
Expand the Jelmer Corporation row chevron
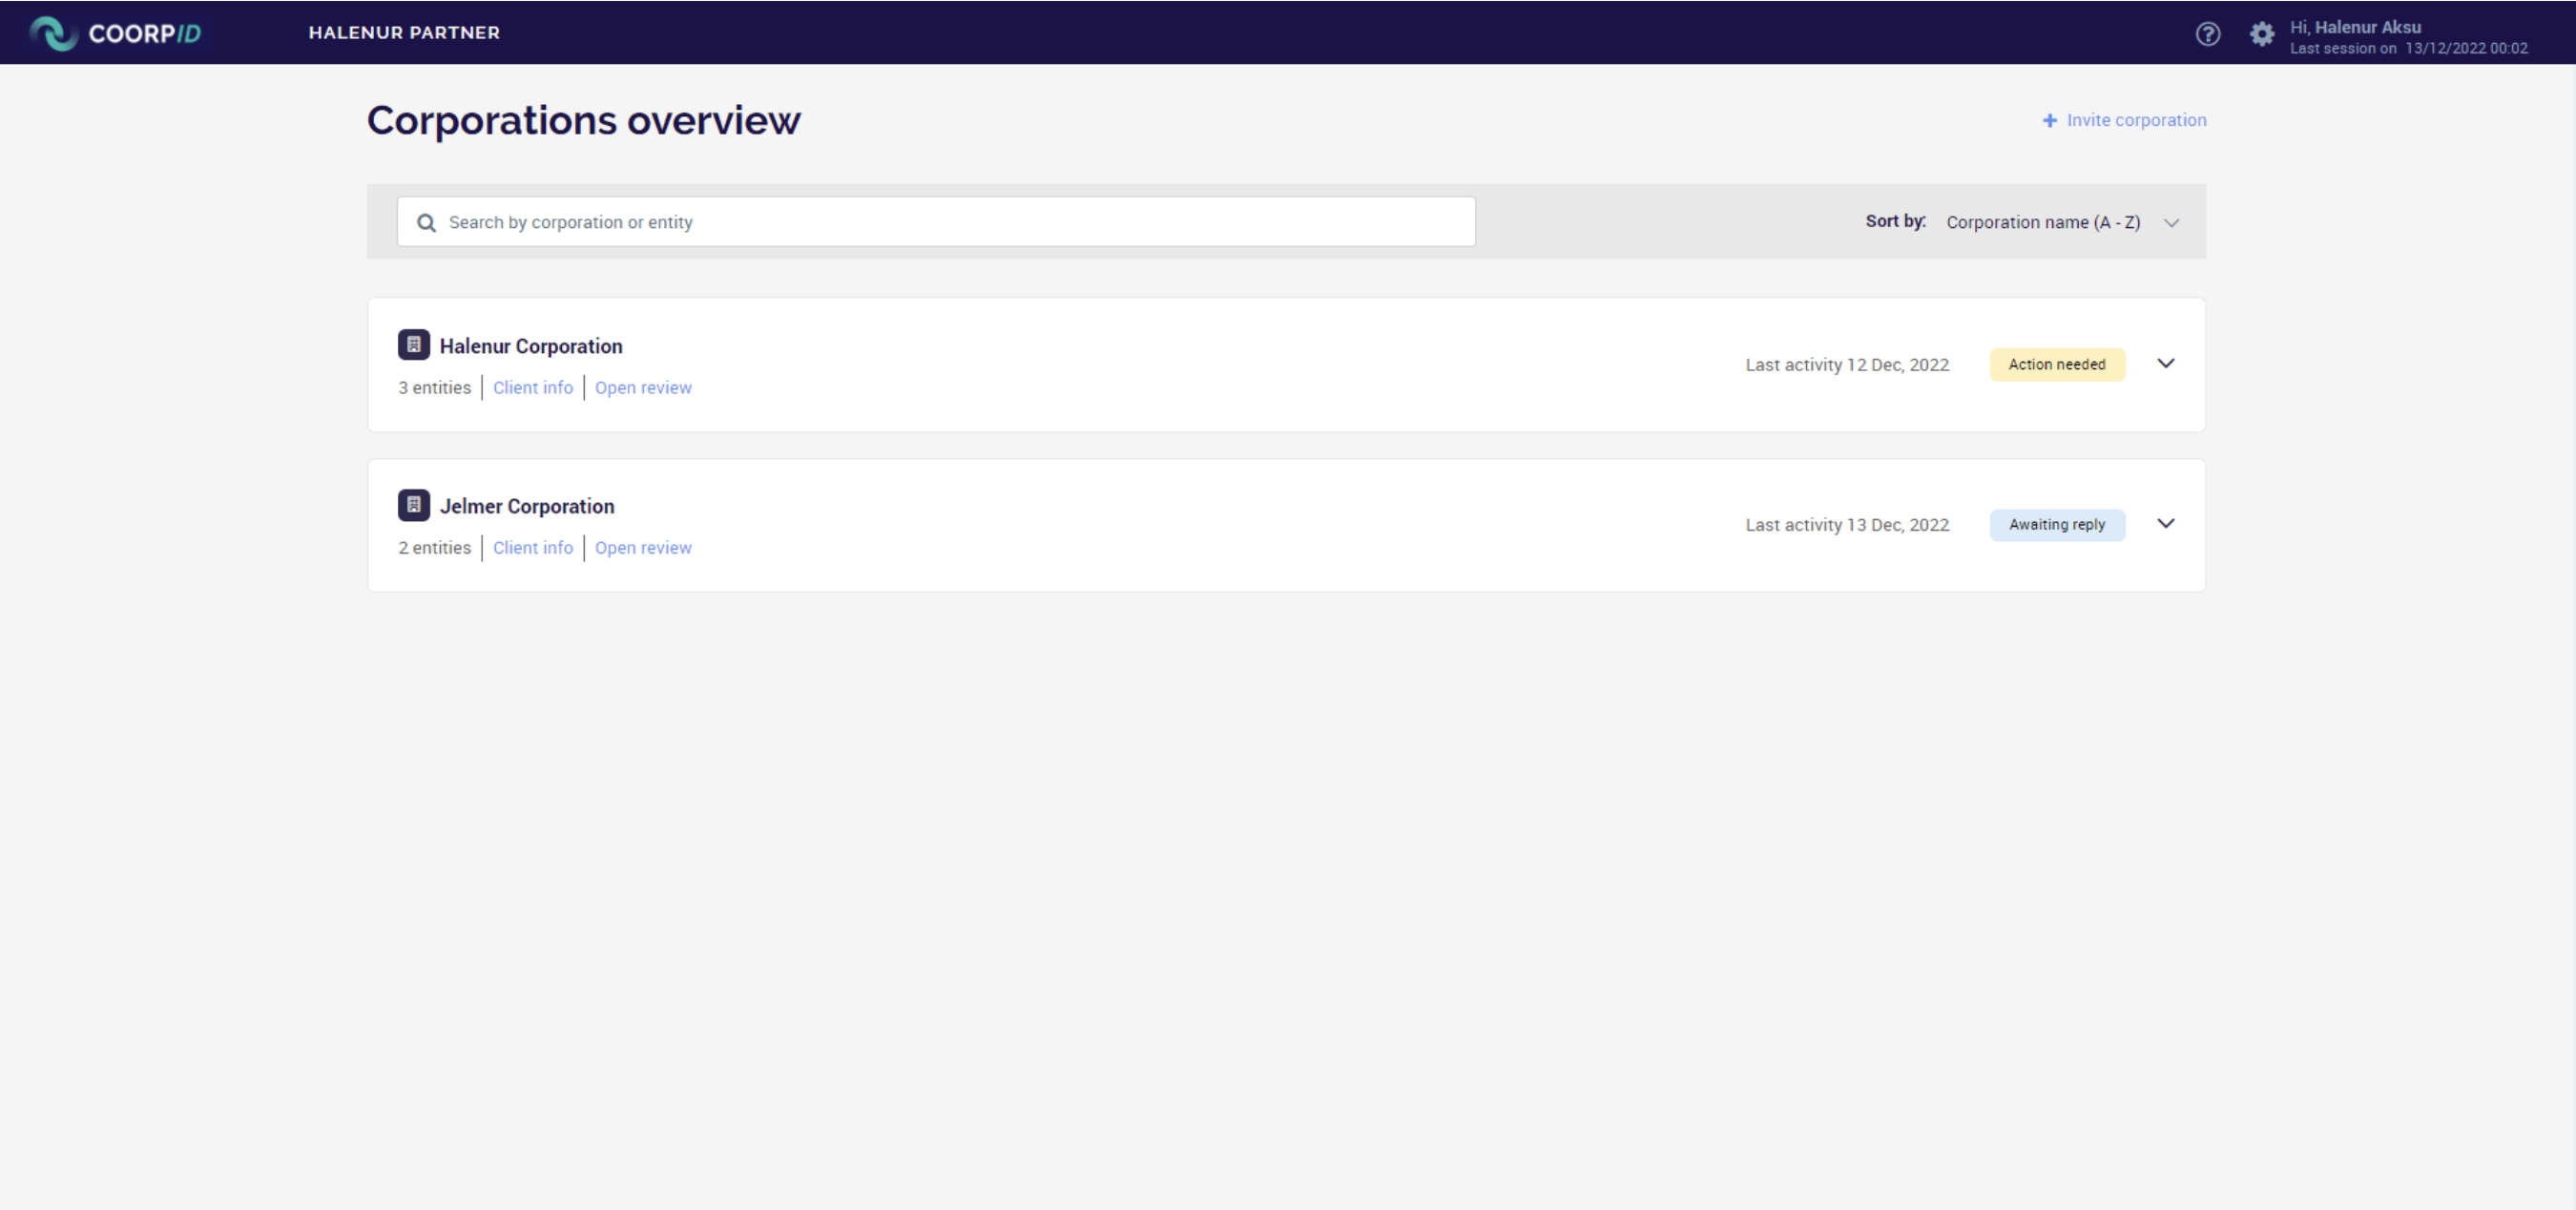tap(2166, 523)
